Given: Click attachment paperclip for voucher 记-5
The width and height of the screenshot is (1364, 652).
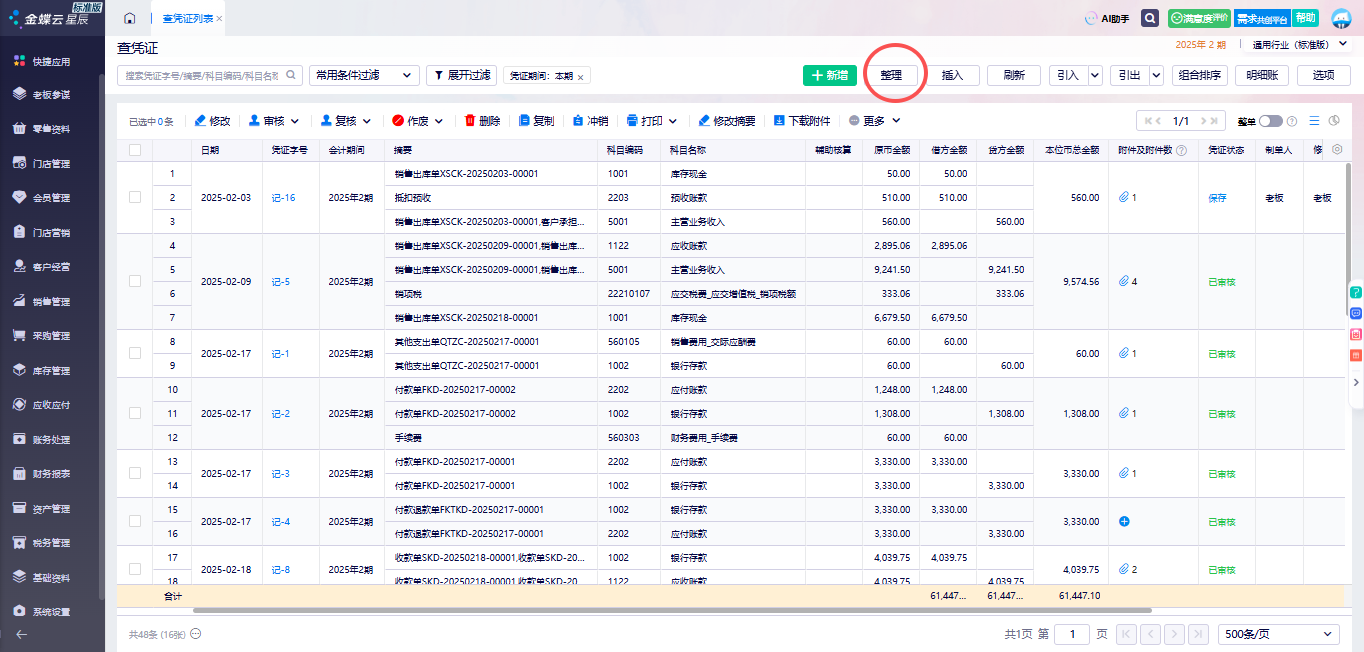Looking at the screenshot, I should pos(1124,282).
